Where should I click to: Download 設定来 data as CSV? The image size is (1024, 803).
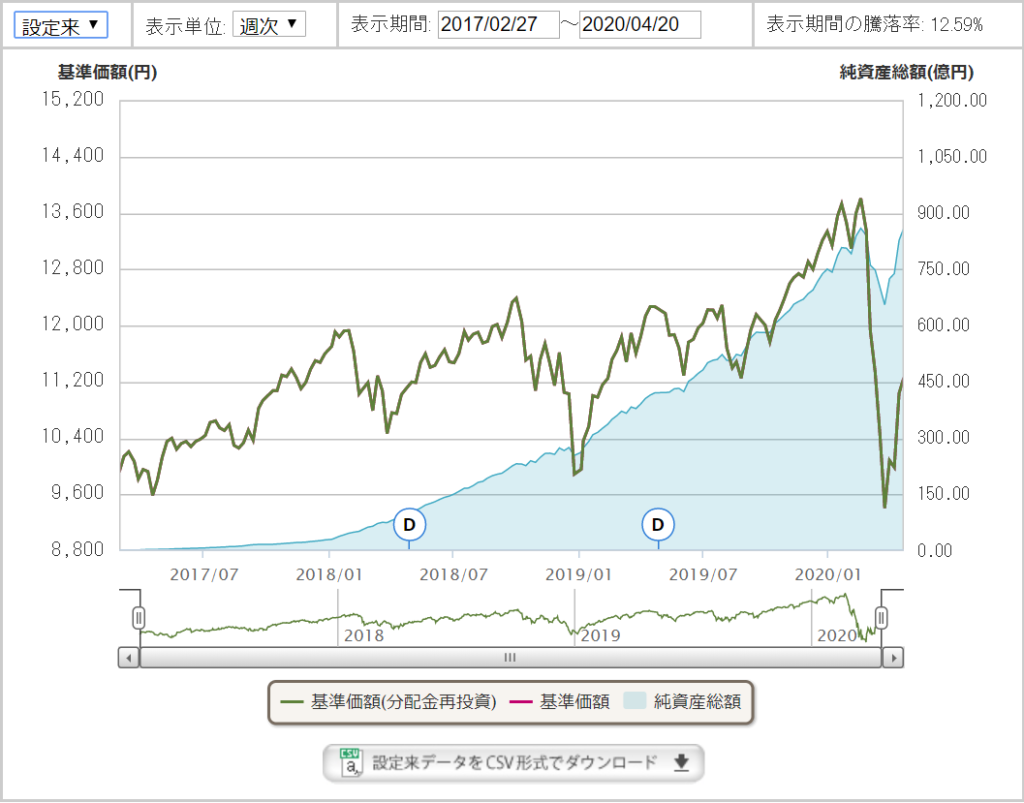pos(513,763)
